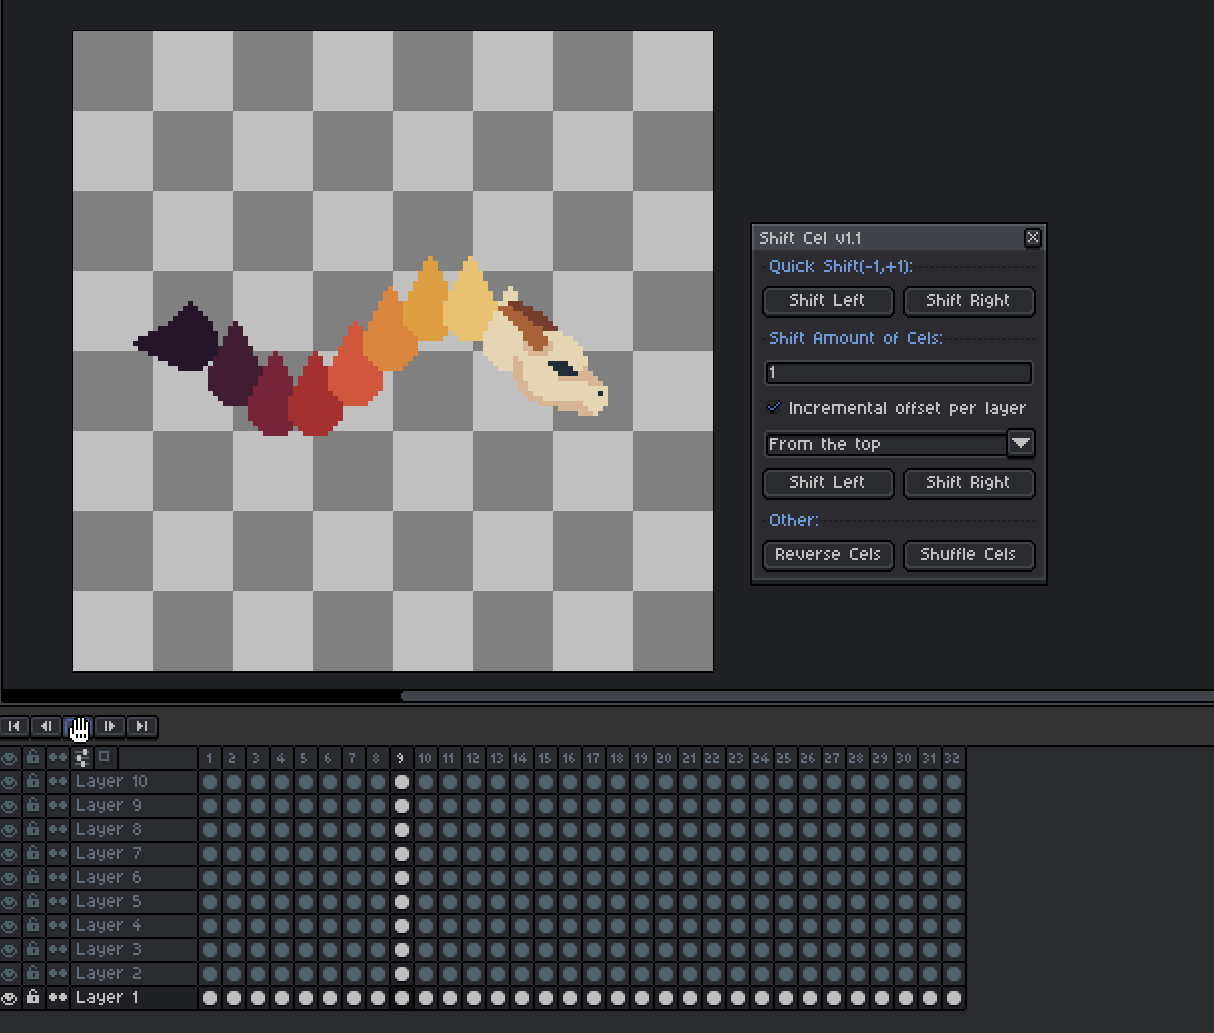Toggle continuous mode for all layers in header

point(58,758)
